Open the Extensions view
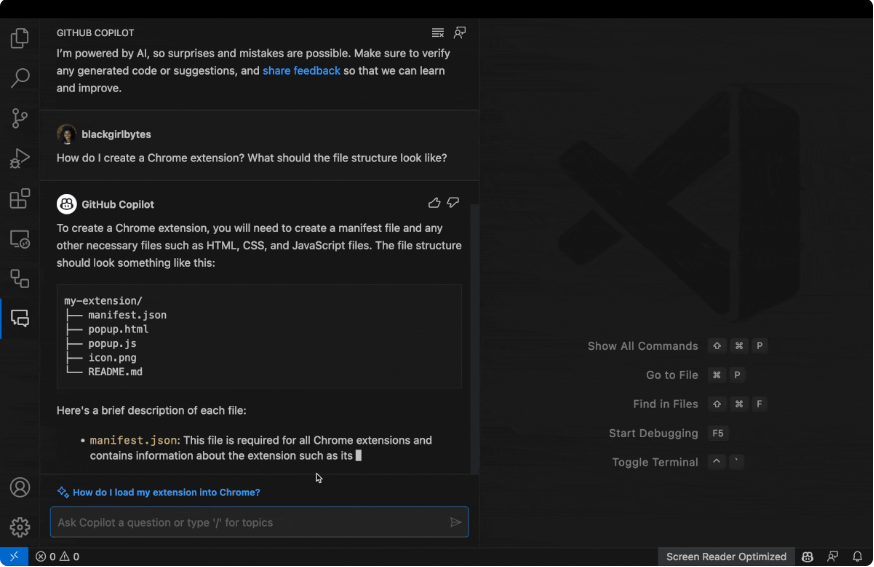Image resolution: width=874 pixels, height=567 pixels. coord(20,198)
